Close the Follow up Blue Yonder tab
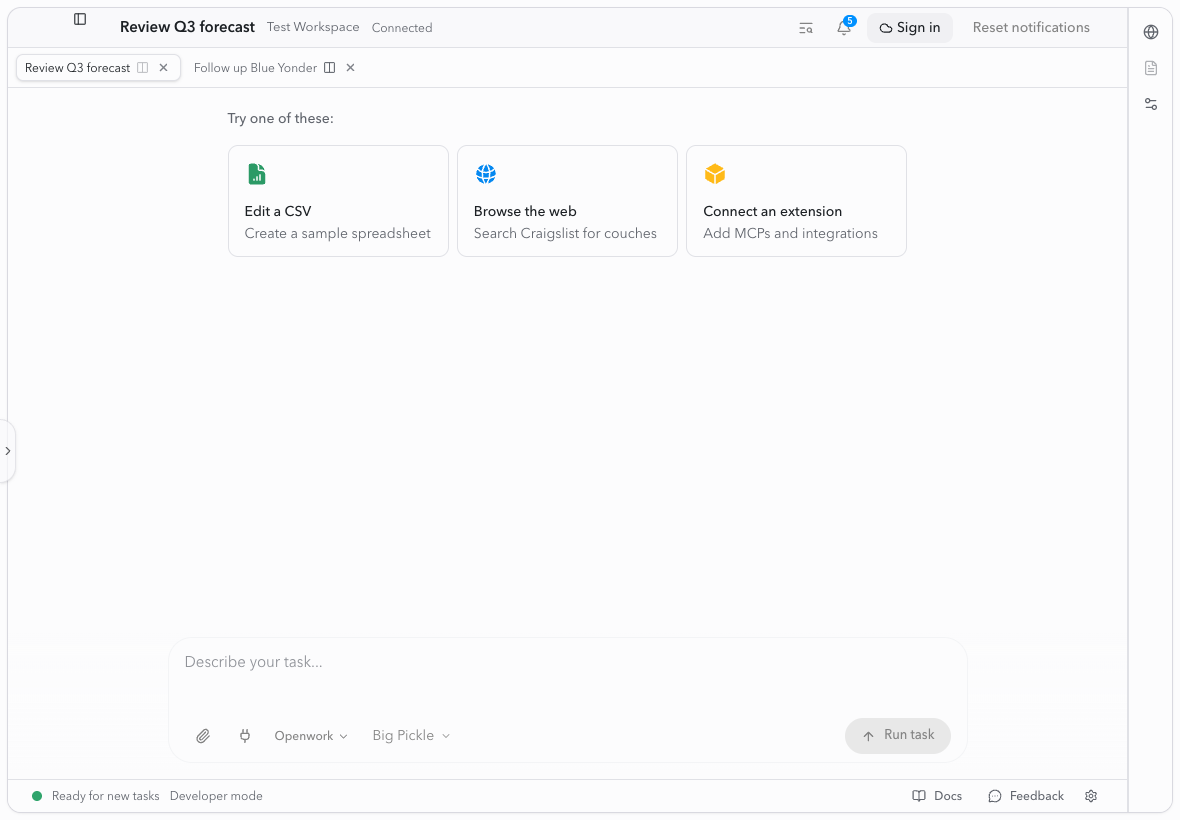The width and height of the screenshot is (1180, 820). 350,68
